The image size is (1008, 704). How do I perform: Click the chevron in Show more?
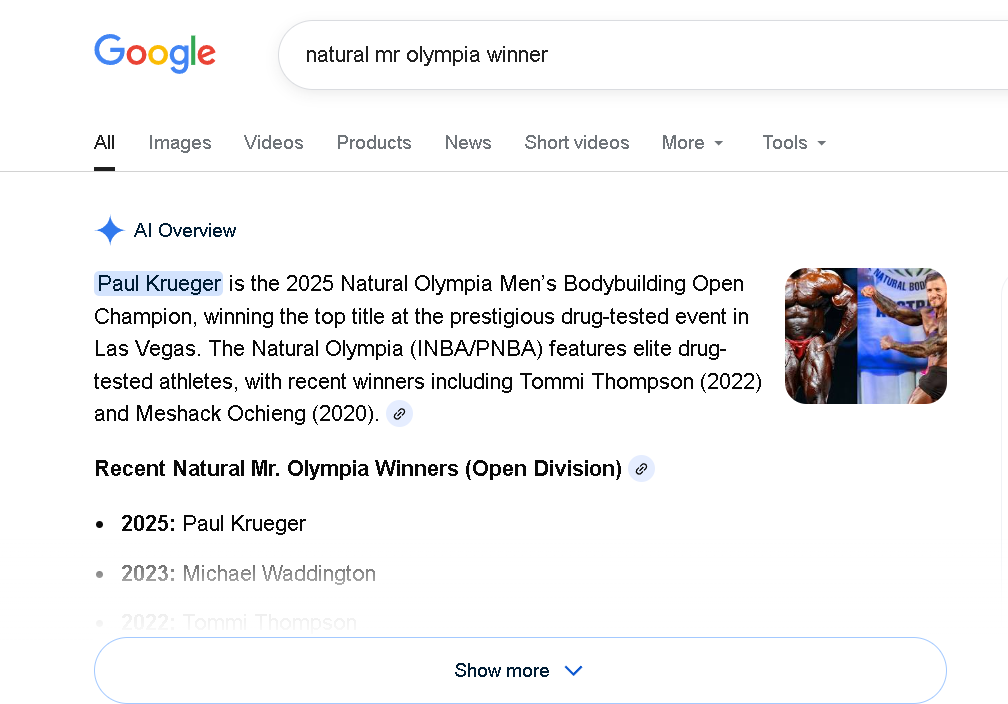tap(573, 671)
